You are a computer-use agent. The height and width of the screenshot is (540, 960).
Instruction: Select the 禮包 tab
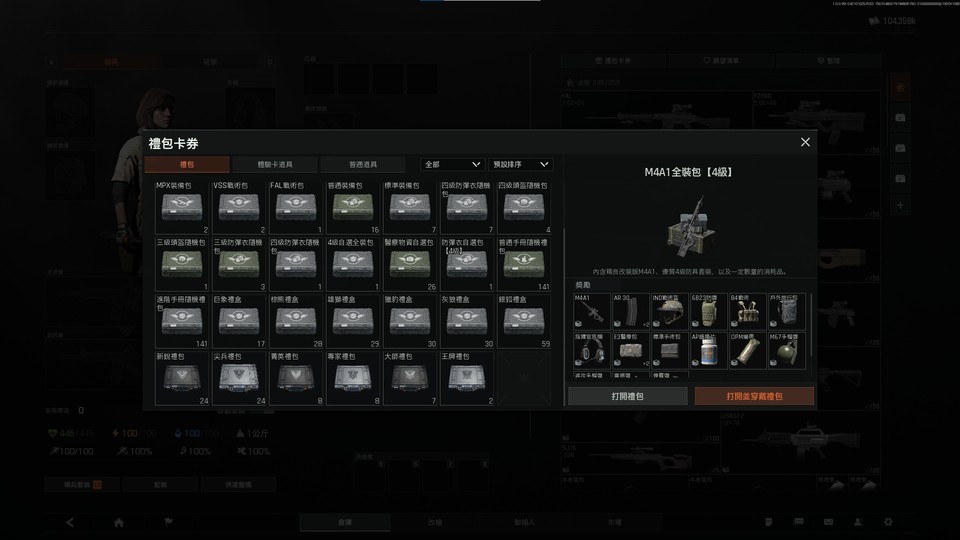click(187, 164)
